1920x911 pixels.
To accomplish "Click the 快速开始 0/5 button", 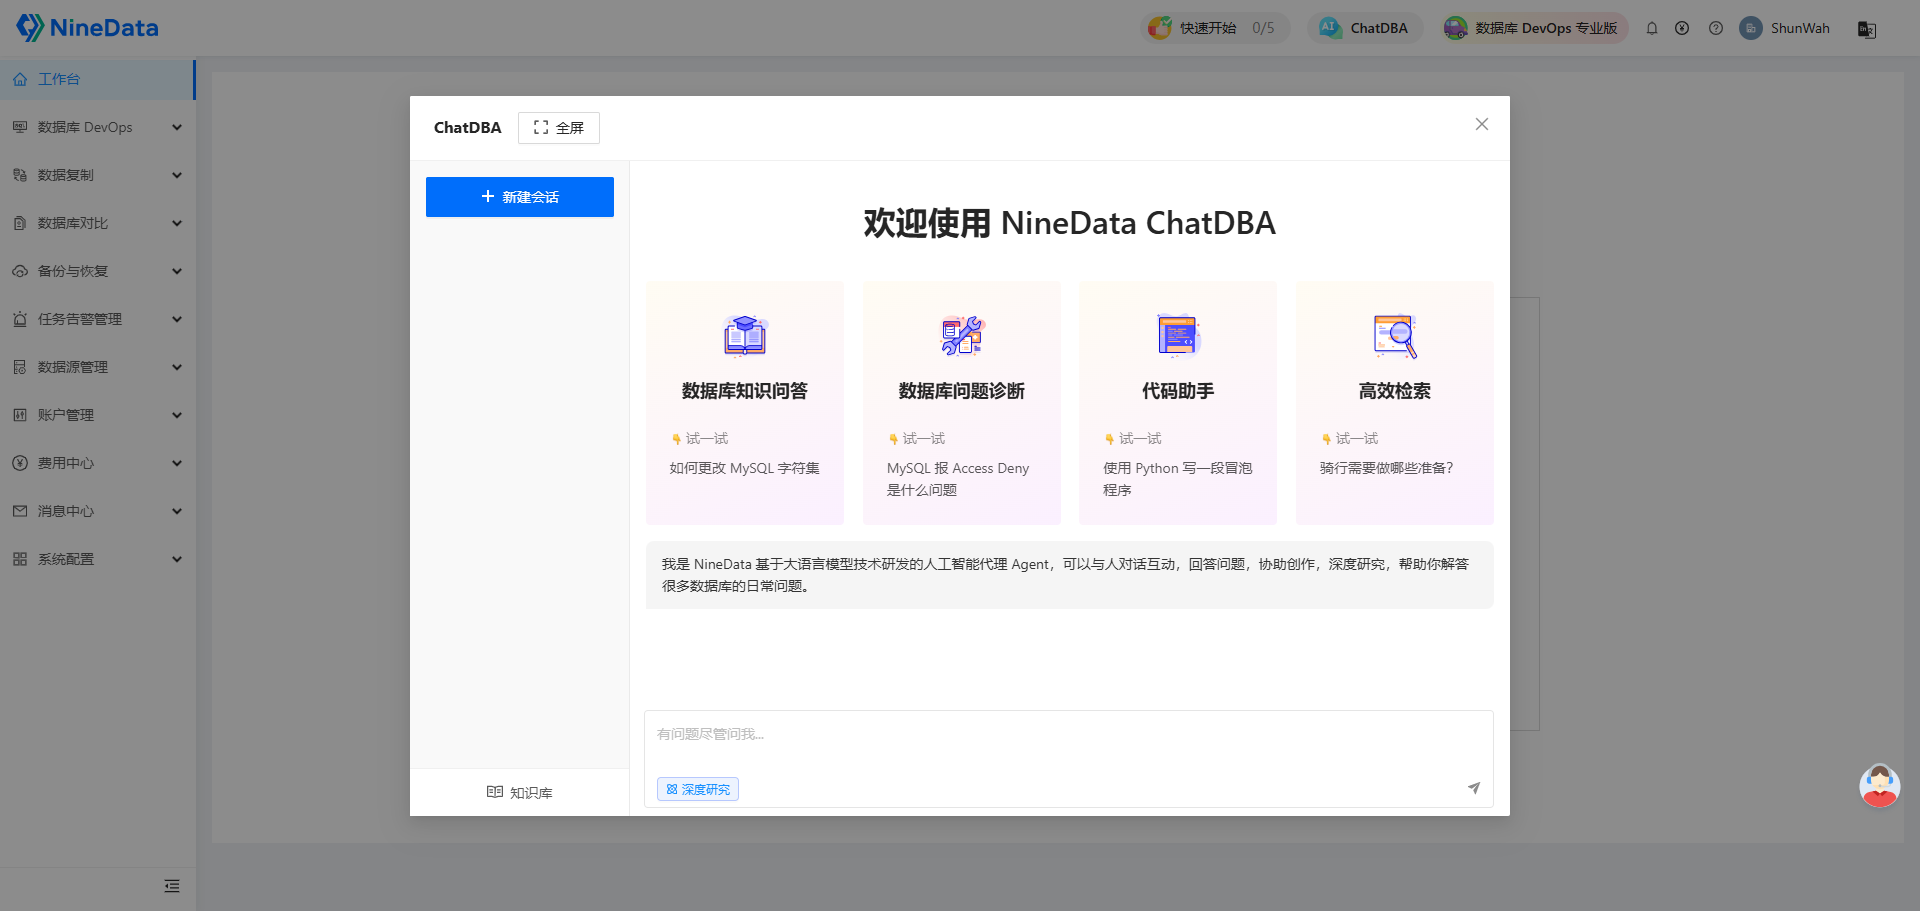I will point(1215,28).
